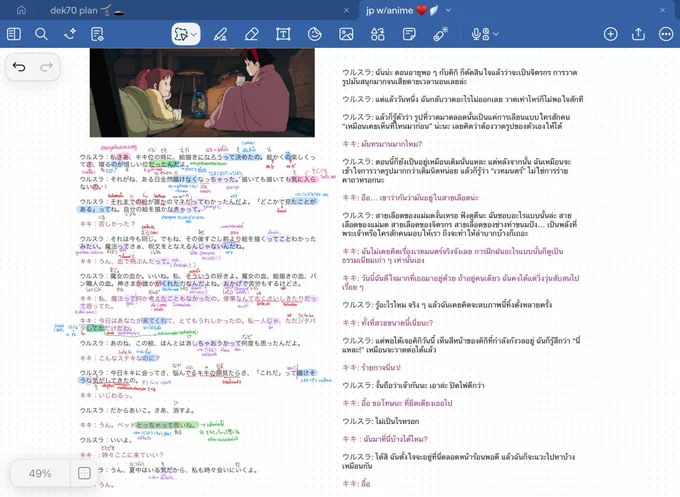This screenshot has height=497, width=680.
Task: Close the jp w/anime tab
Action: click(x=662, y=10)
